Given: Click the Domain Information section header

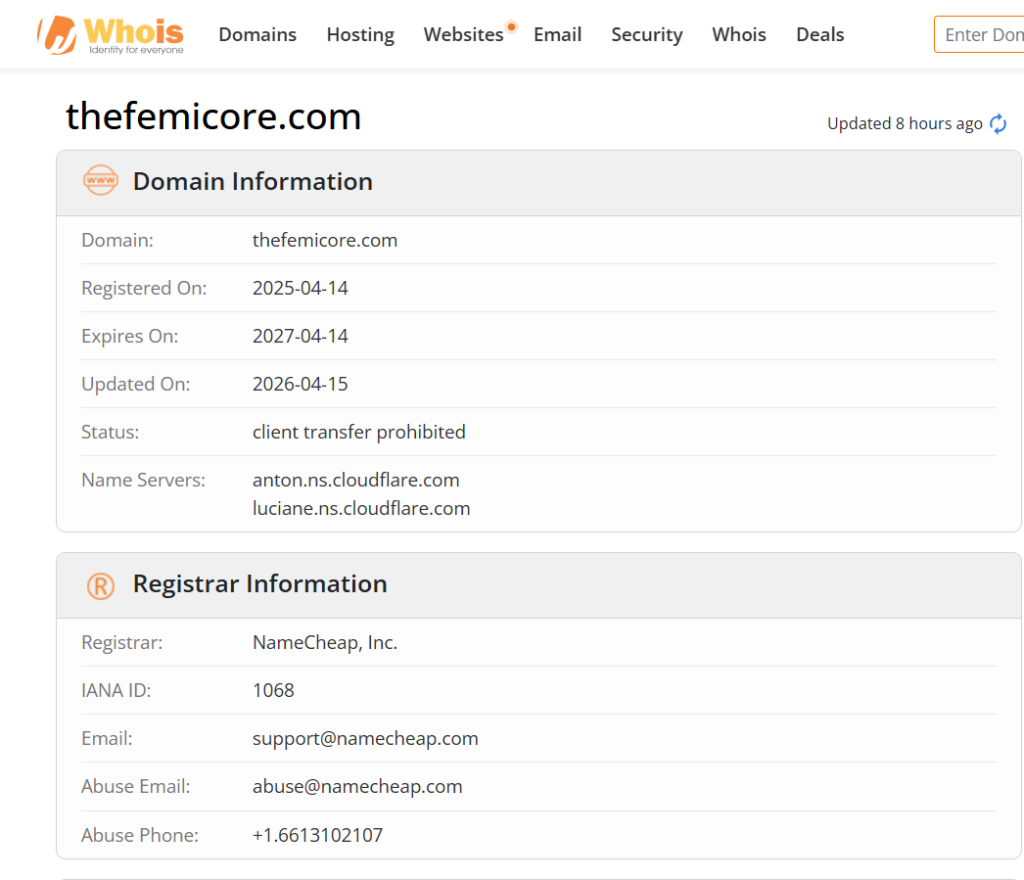Looking at the screenshot, I should [x=539, y=183].
